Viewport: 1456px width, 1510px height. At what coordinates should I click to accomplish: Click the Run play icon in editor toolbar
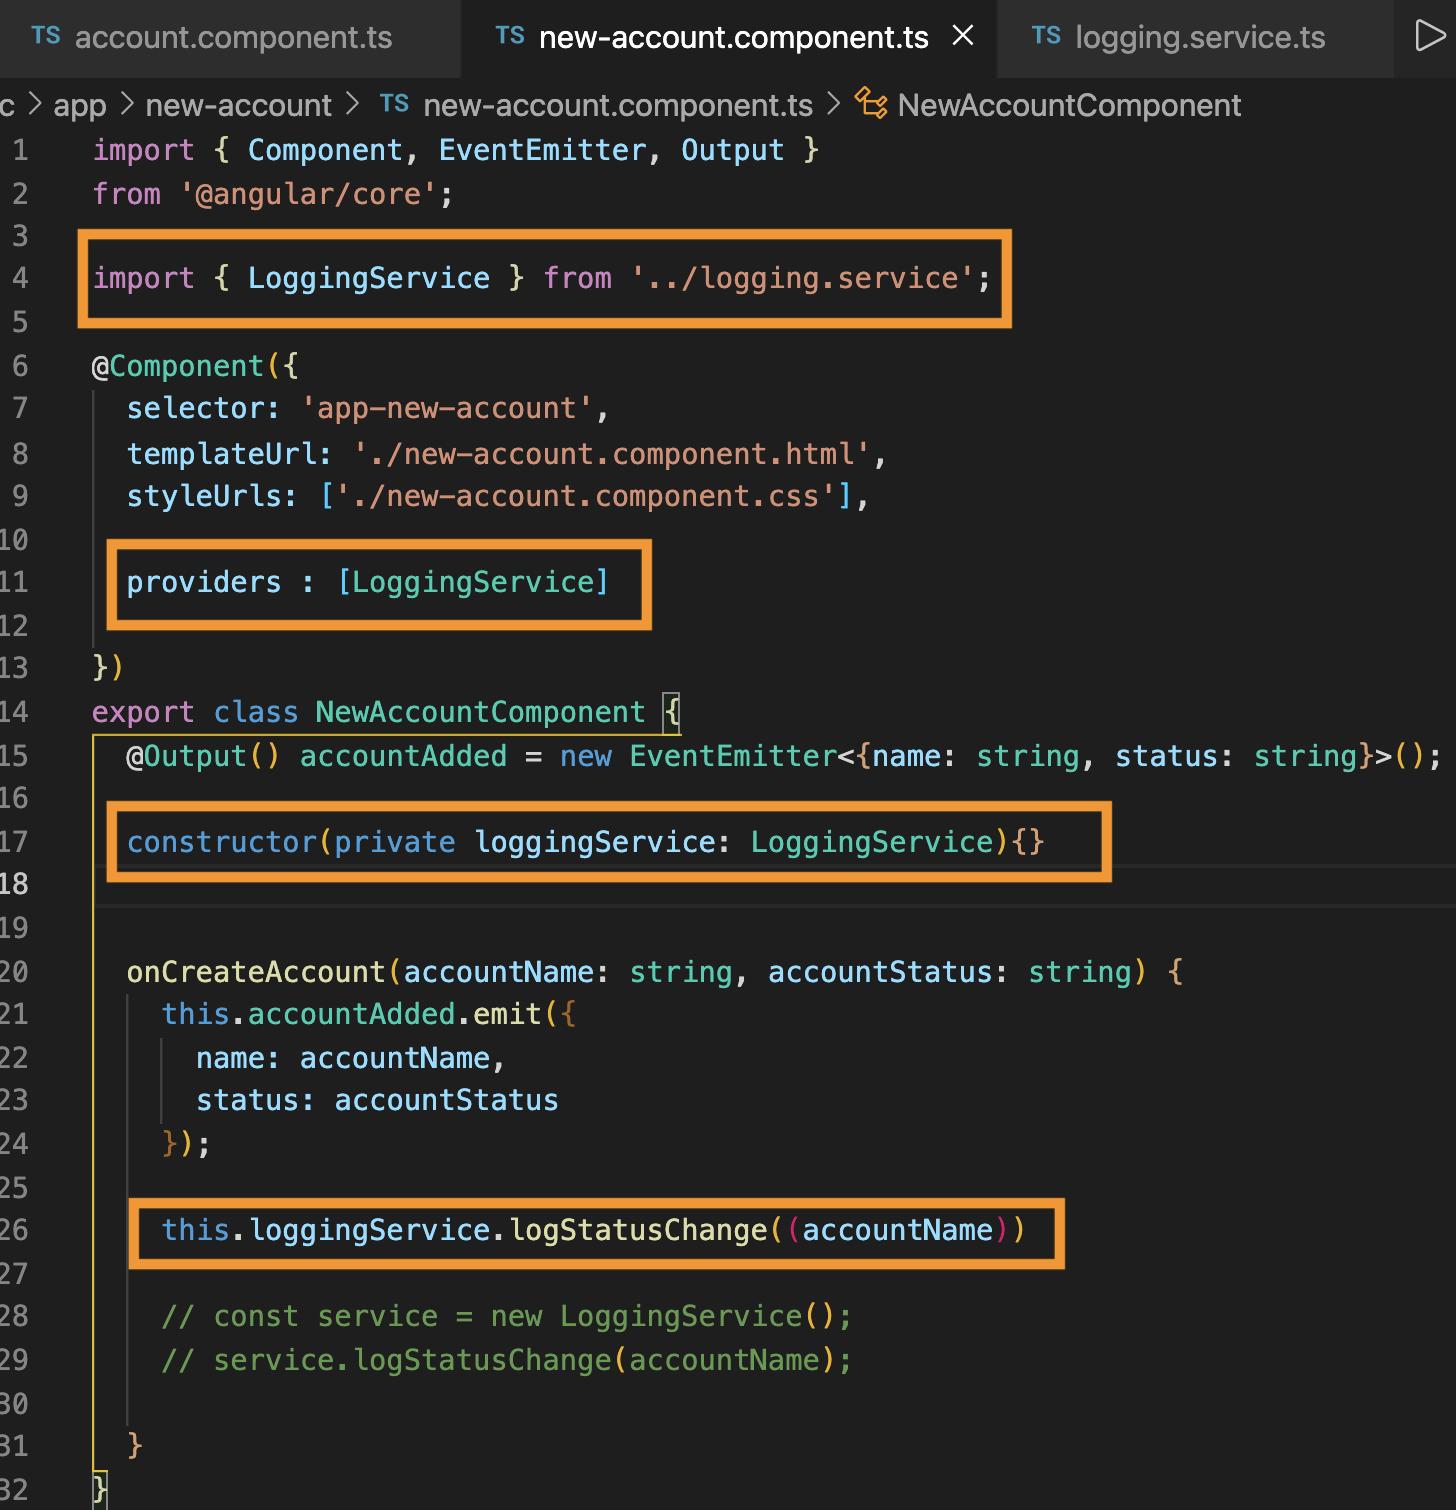(x=1431, y=36)
